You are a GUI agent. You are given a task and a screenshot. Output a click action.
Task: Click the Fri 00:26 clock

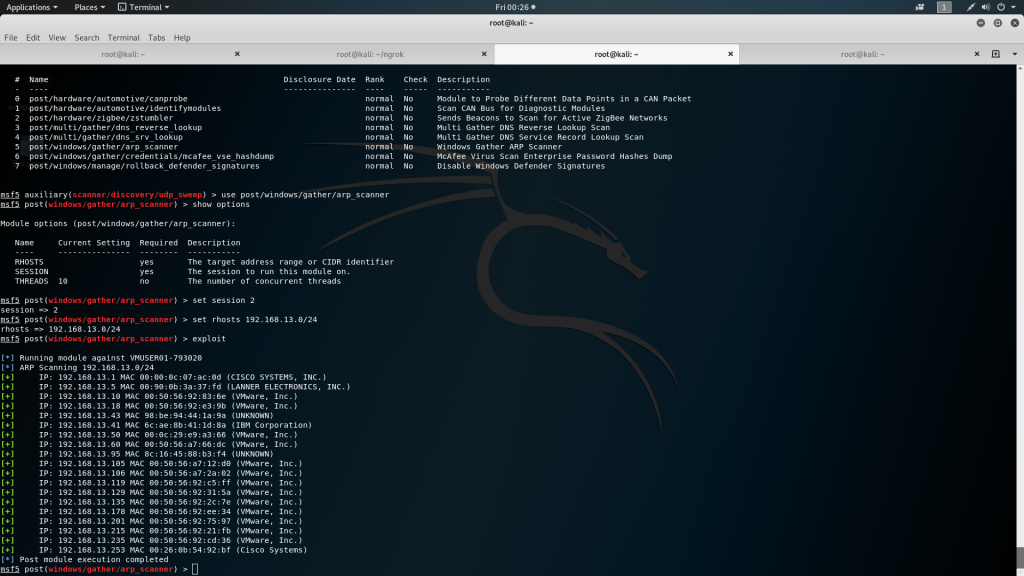tap(515, 7)
